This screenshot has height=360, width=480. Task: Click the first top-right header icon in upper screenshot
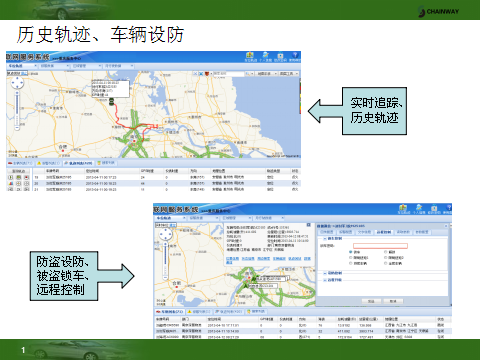pos(250,55)
